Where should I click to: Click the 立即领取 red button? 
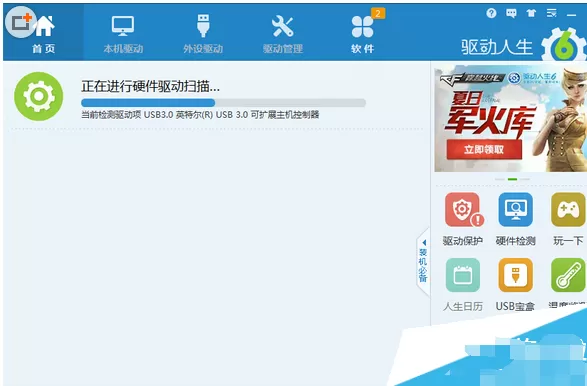pyautogui.click(x=484, y=150)
